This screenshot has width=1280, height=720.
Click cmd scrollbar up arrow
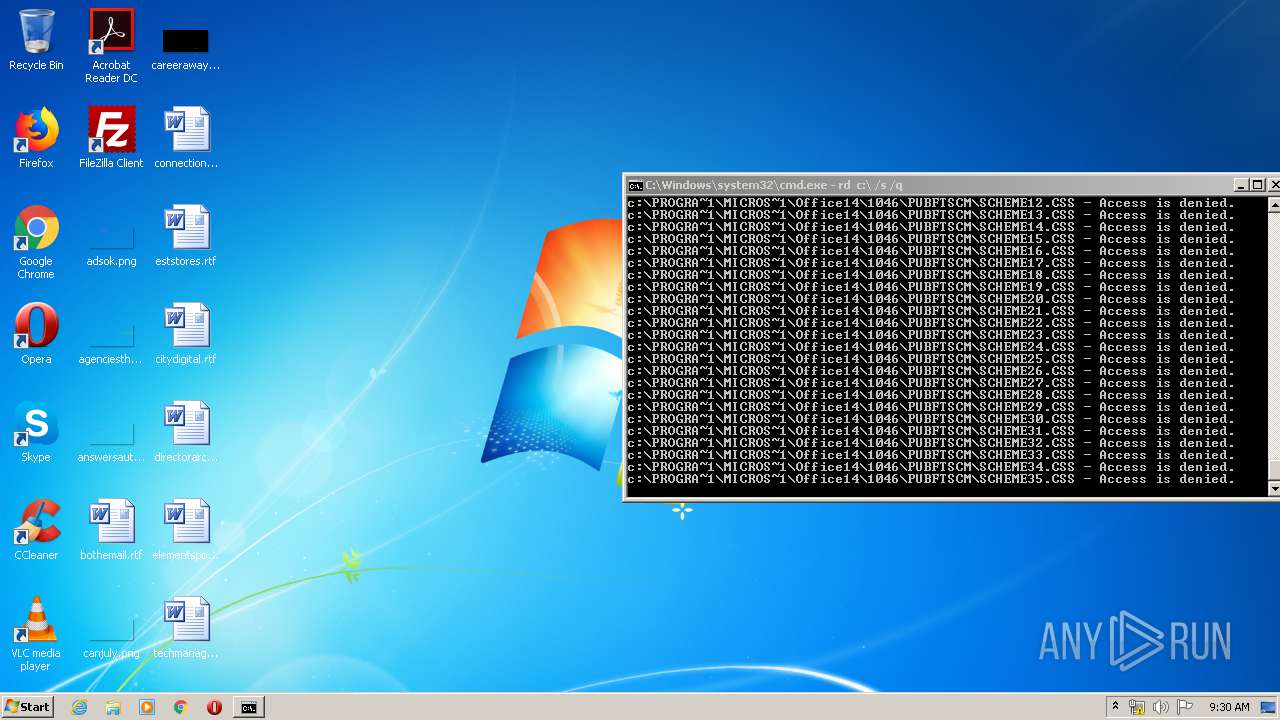1274,204
